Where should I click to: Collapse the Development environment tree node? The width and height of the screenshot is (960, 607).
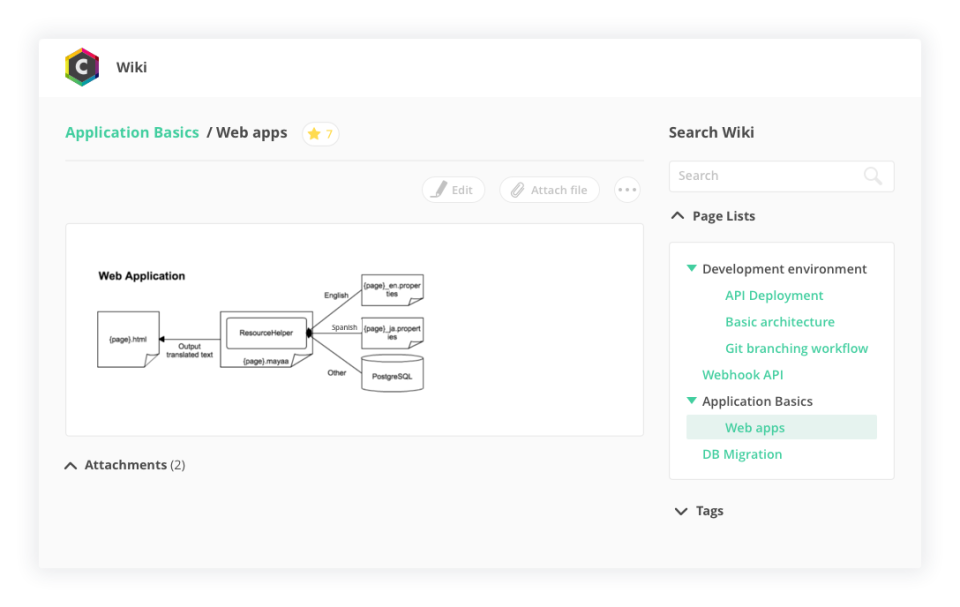coord(691,269)
